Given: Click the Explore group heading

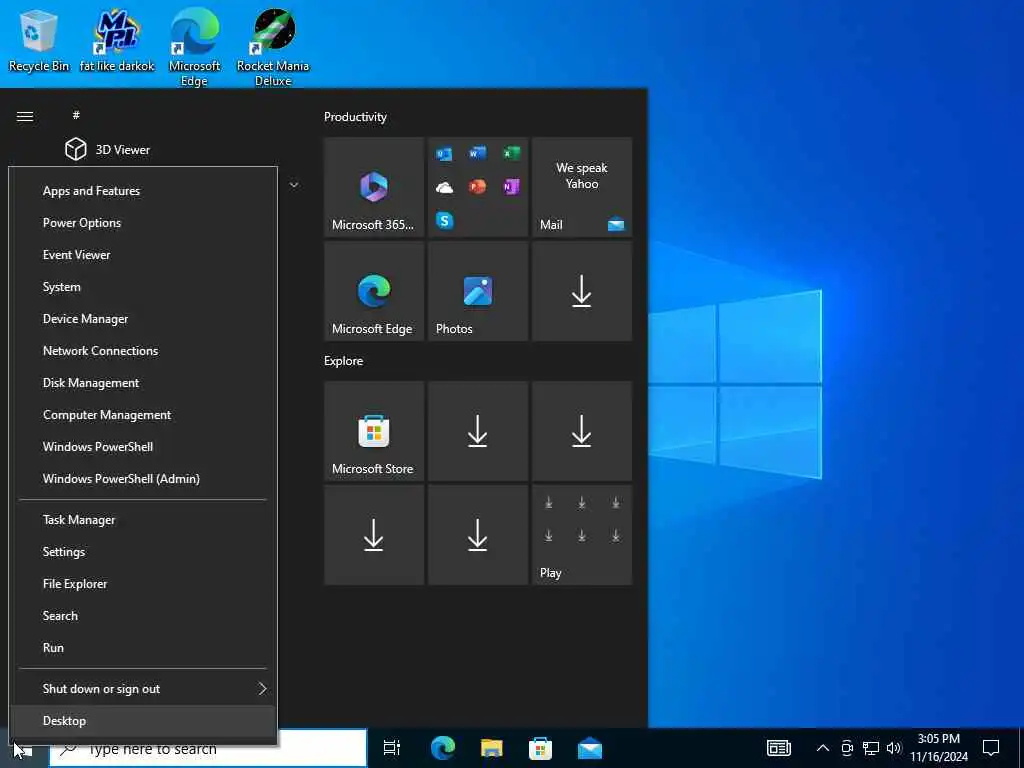Looking at the screenshot, I should point(344,361).
